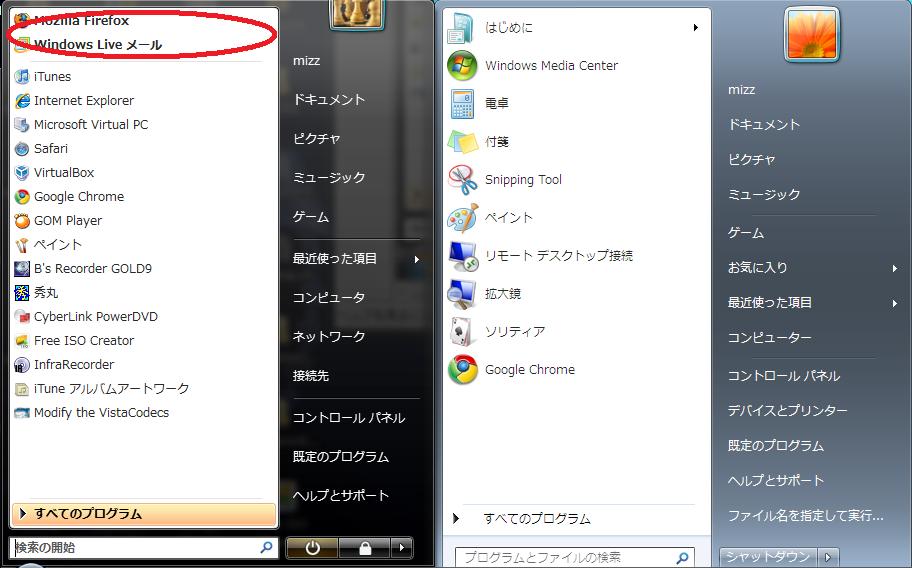Open ヘルプとサポート in Windows 7 menu
912x568 pixels.
click(776, 481)
